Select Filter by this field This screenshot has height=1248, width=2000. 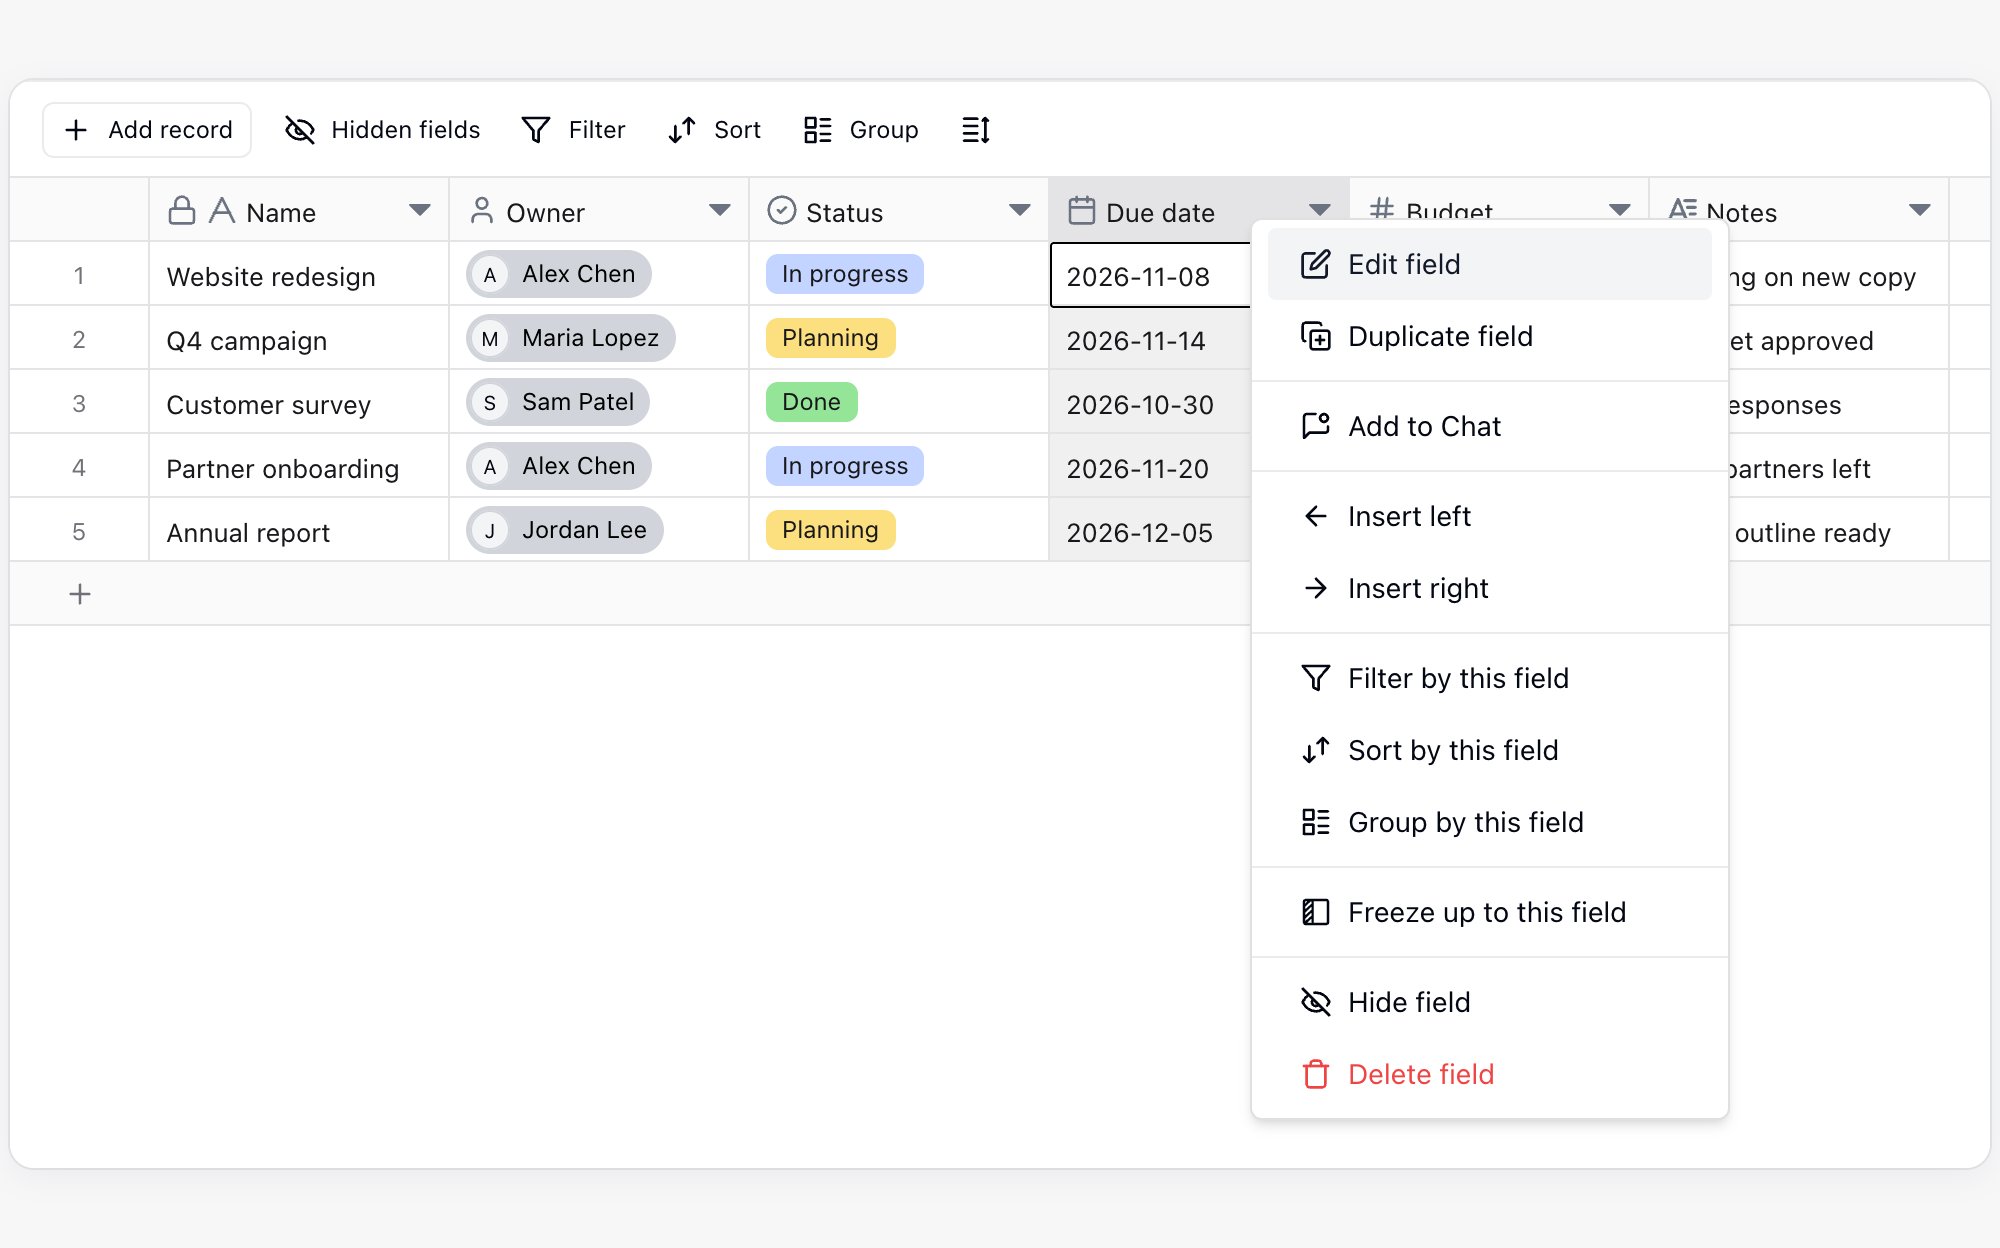coord(1489,678)
